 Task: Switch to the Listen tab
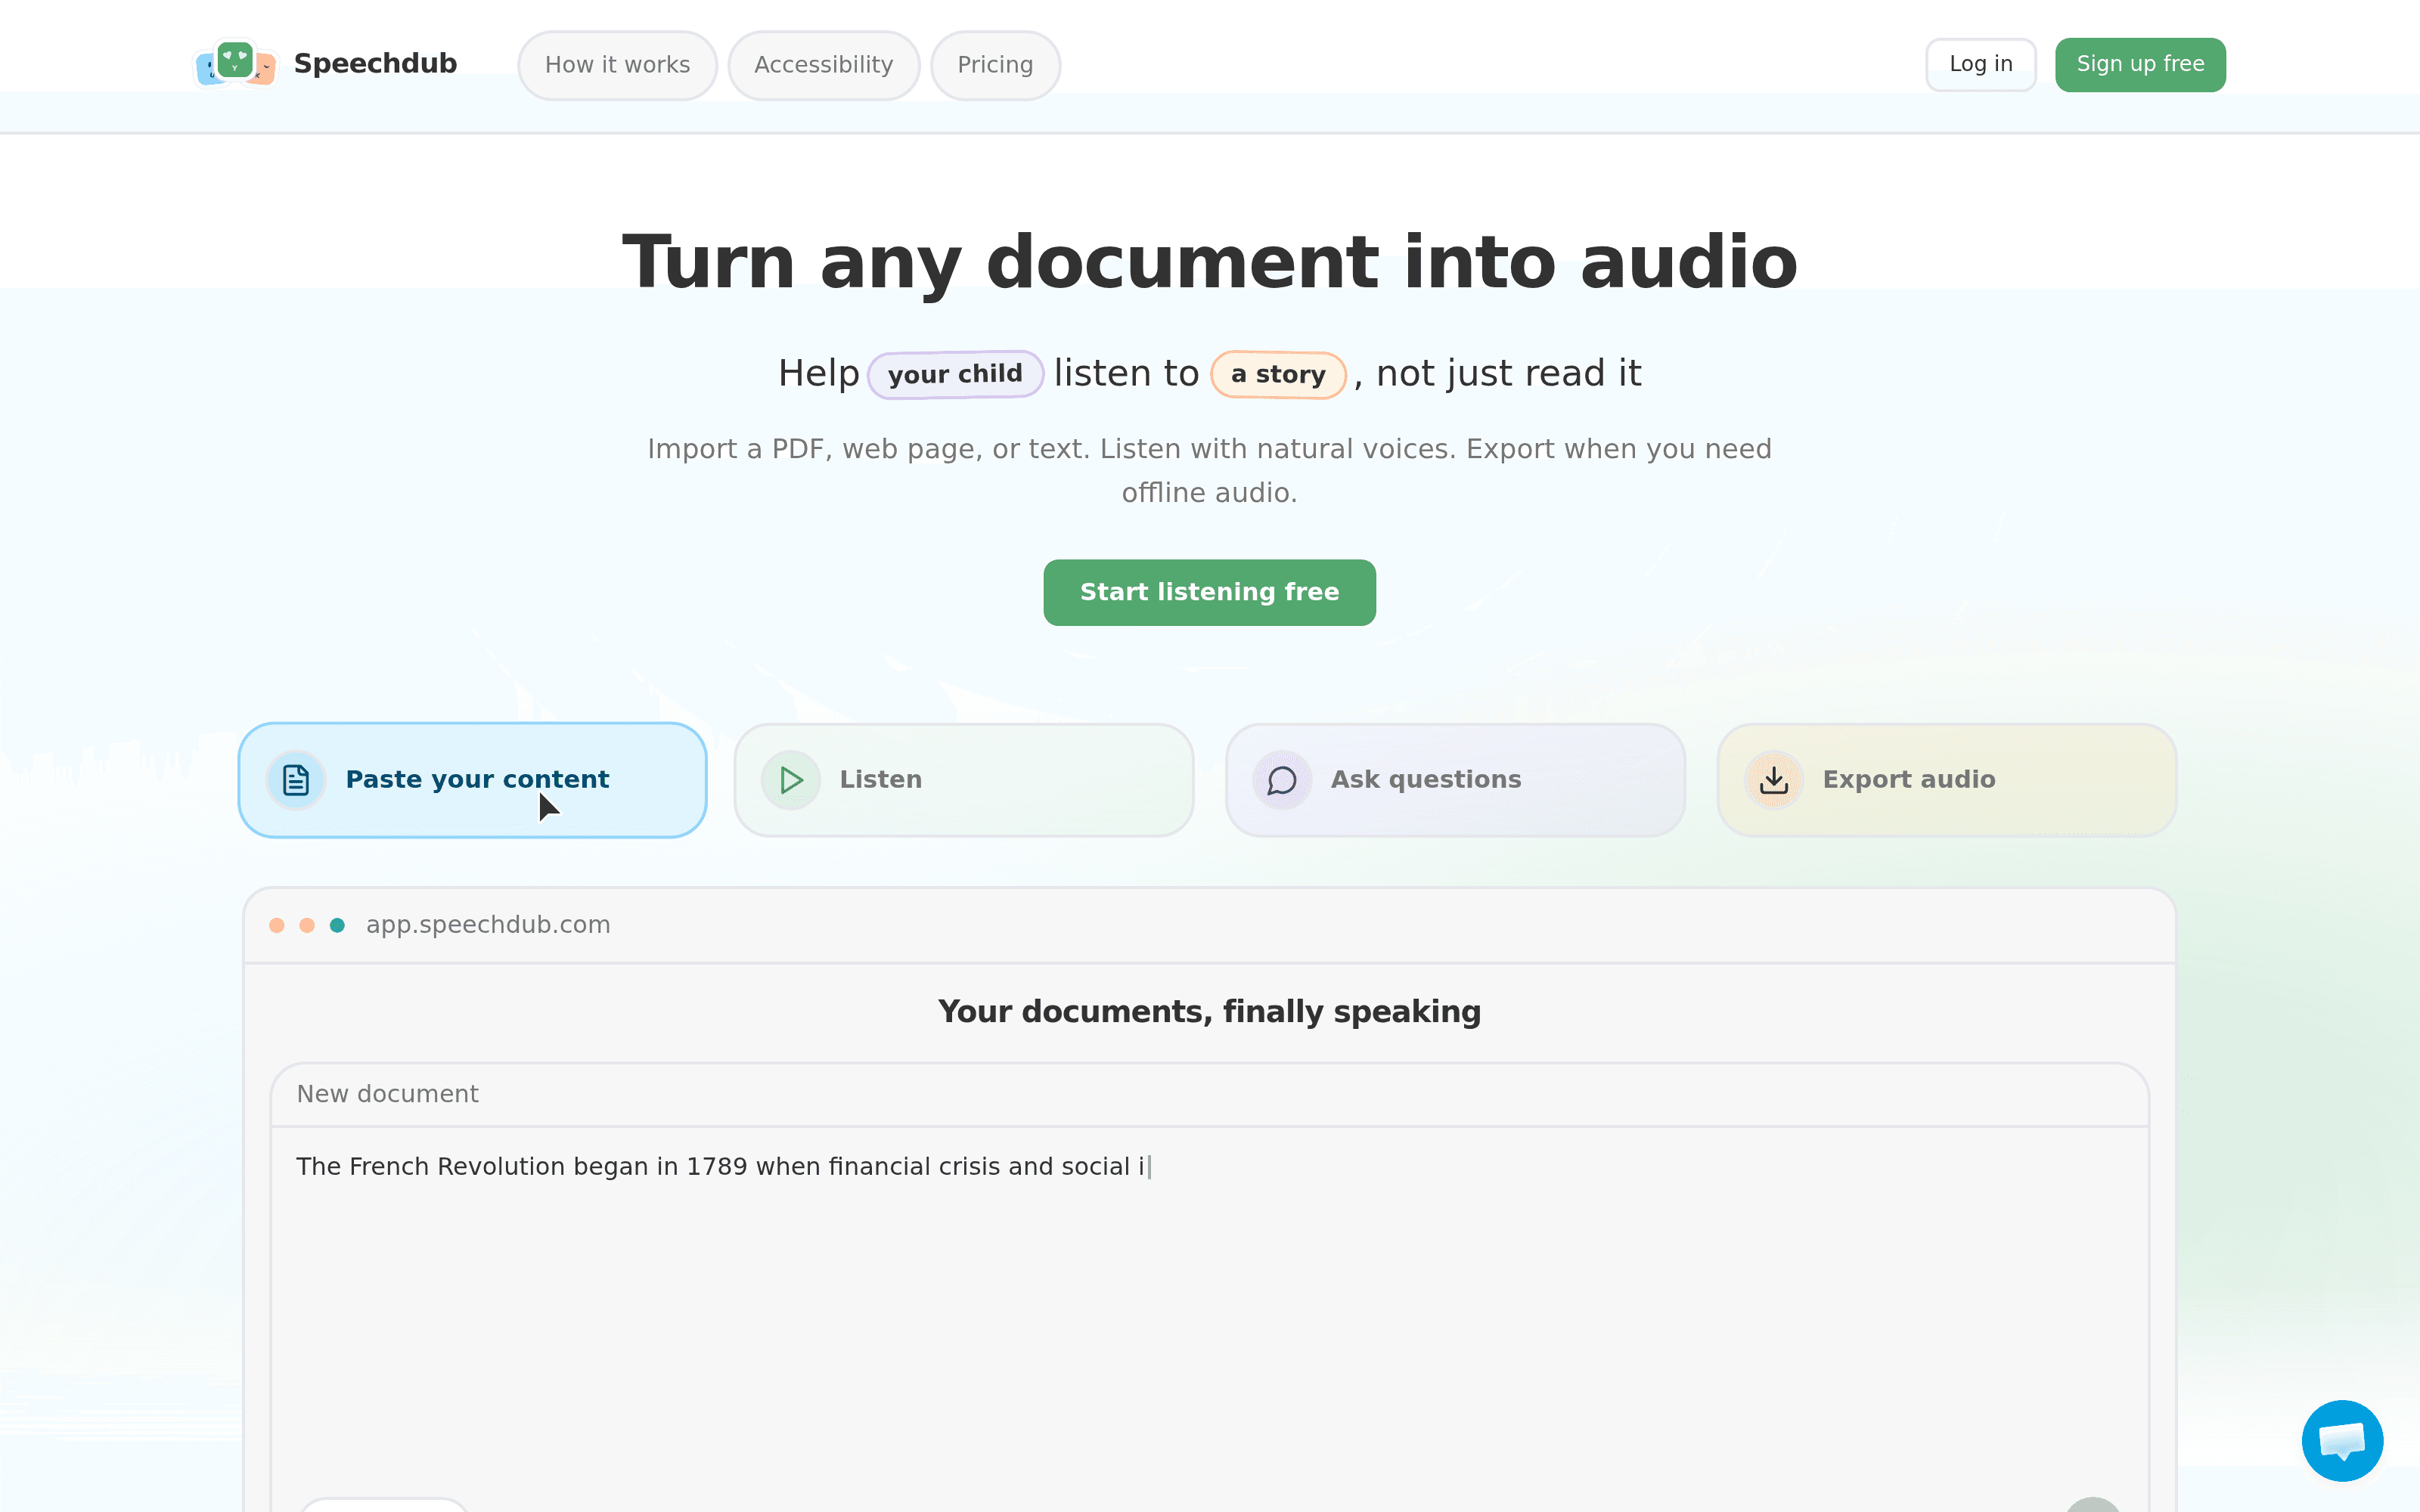point(963,780)
